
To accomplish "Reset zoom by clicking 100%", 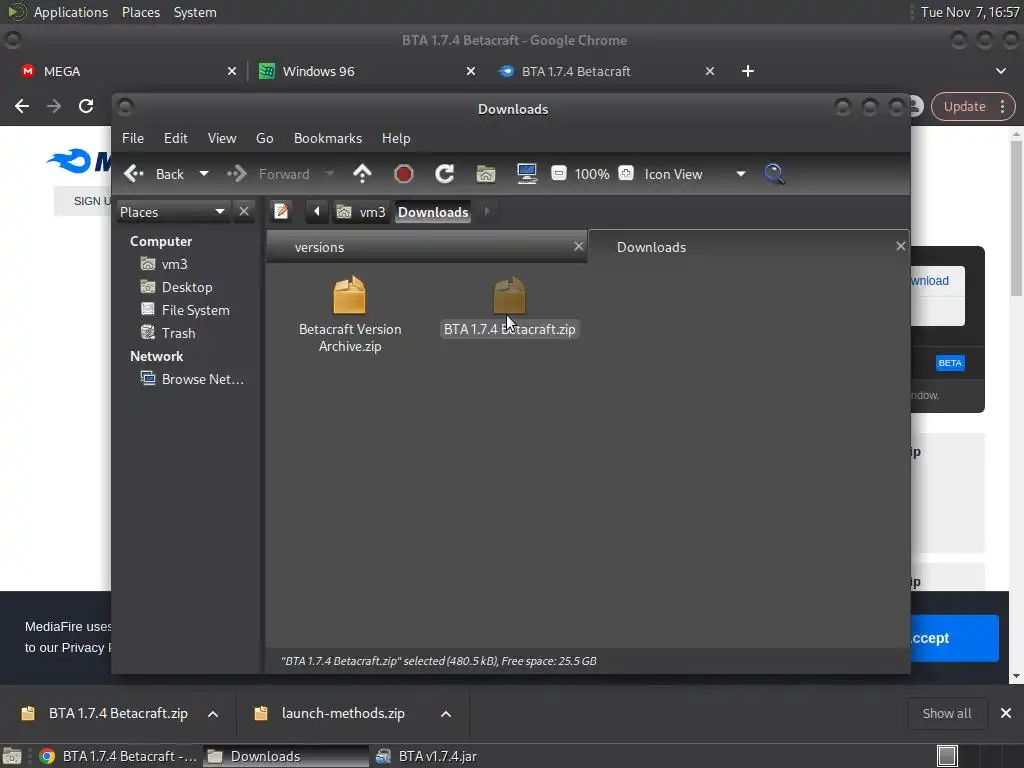I will (592, 174).
